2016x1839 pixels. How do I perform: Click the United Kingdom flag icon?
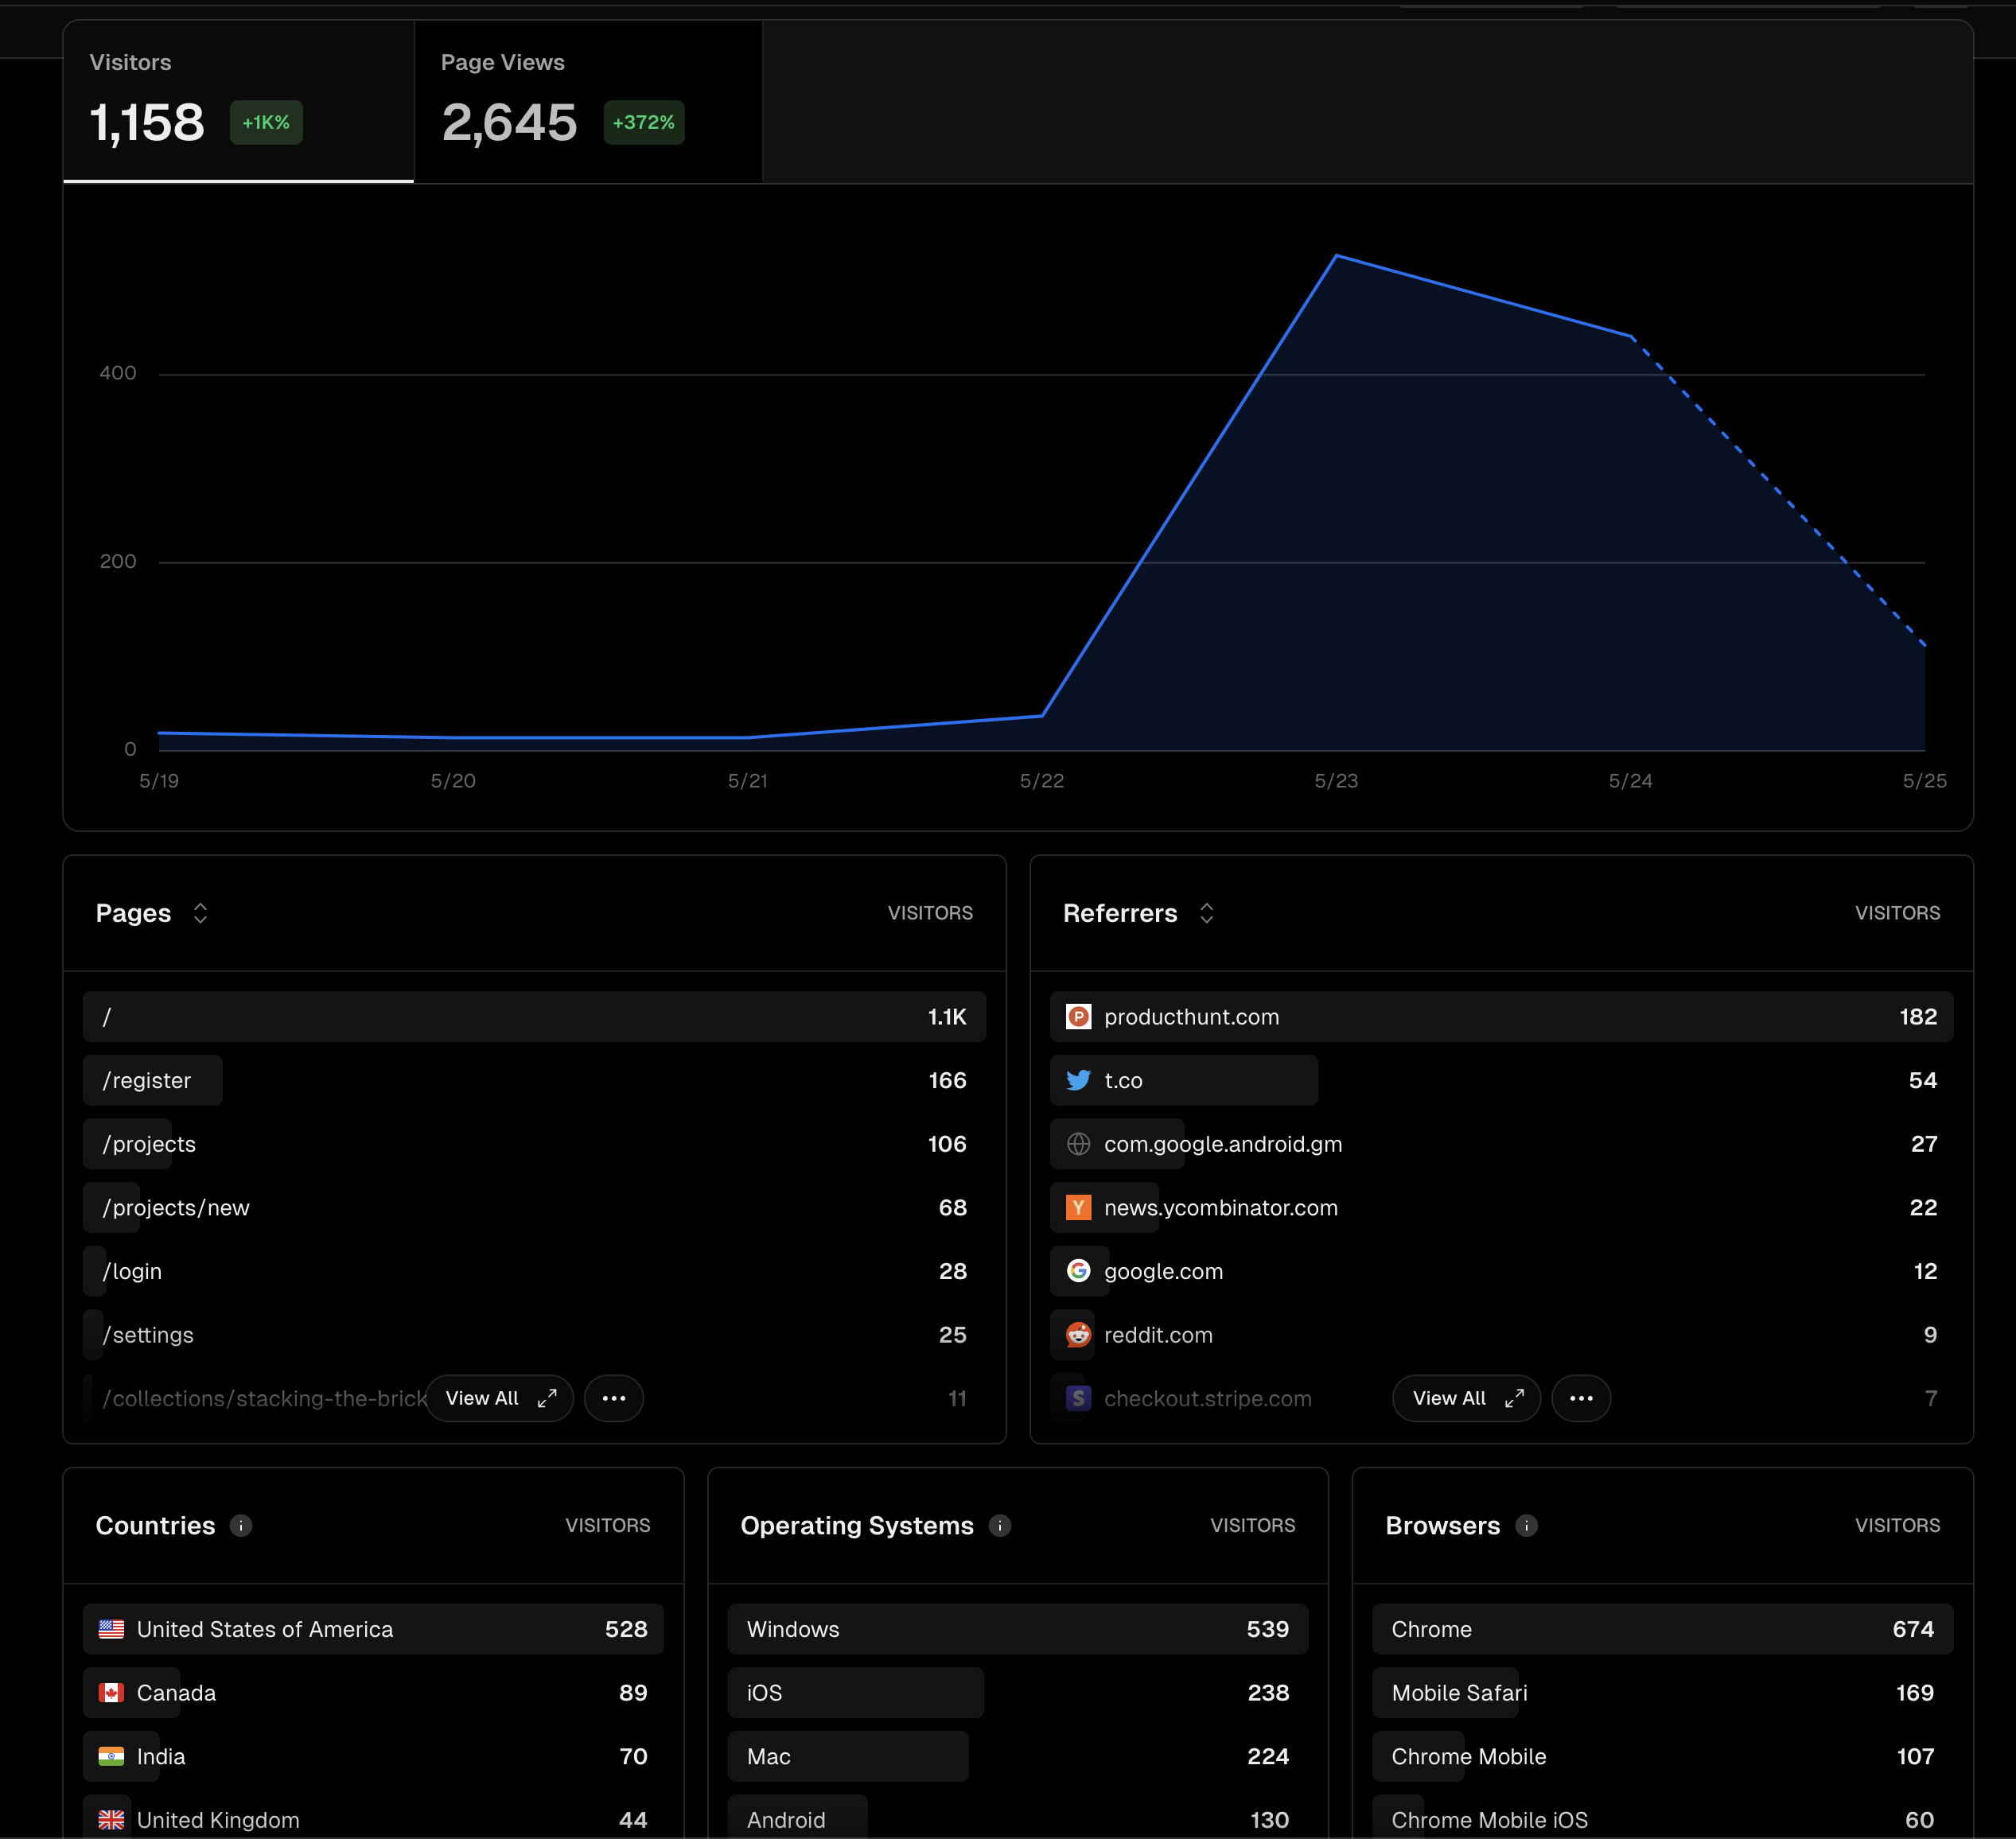(111, 1820)
